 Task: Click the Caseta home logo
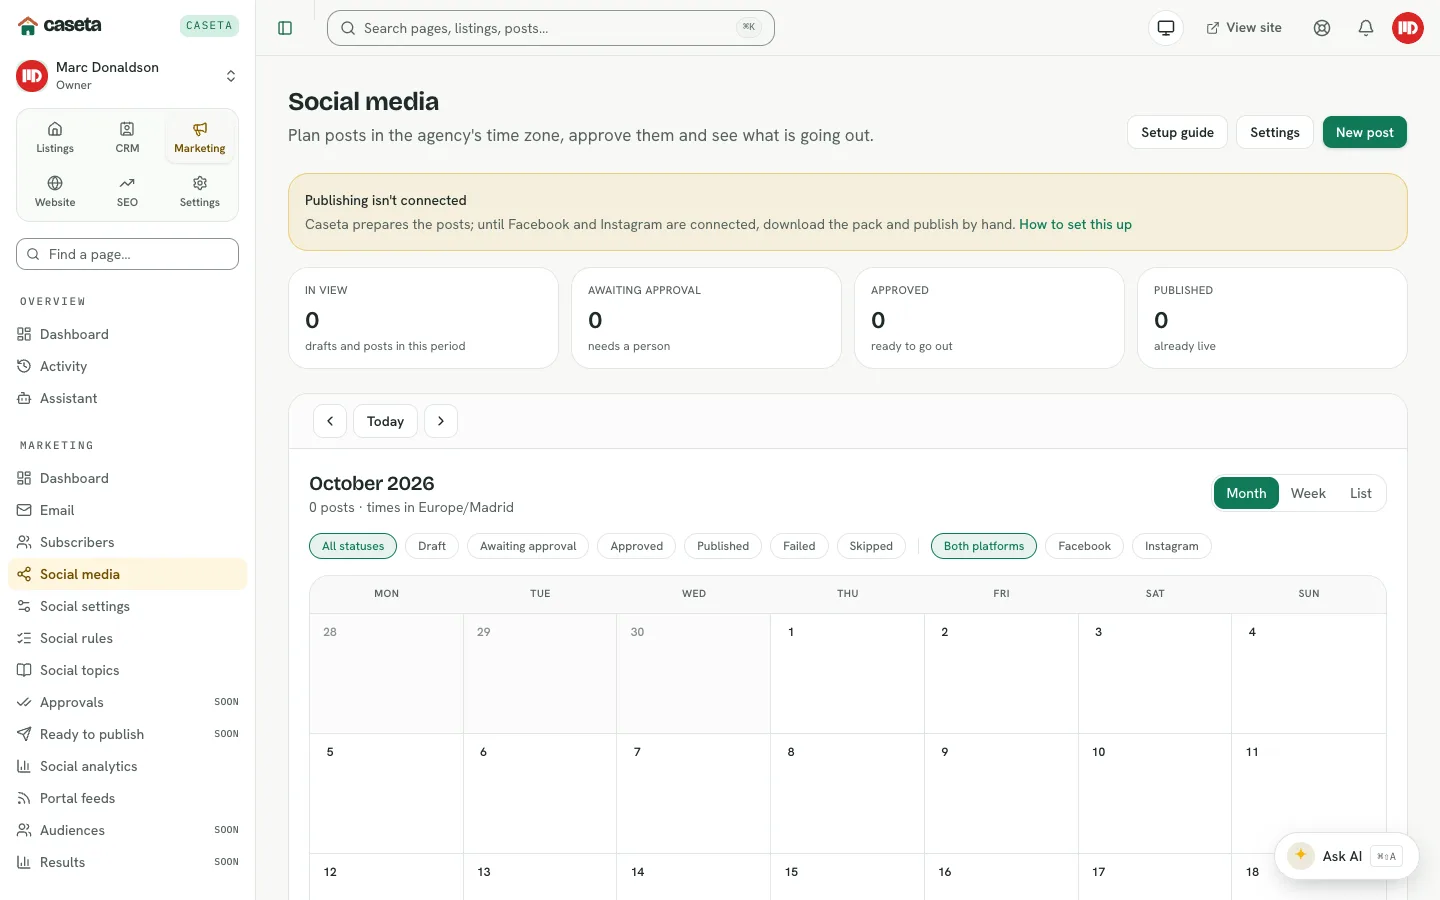[60, 25]
